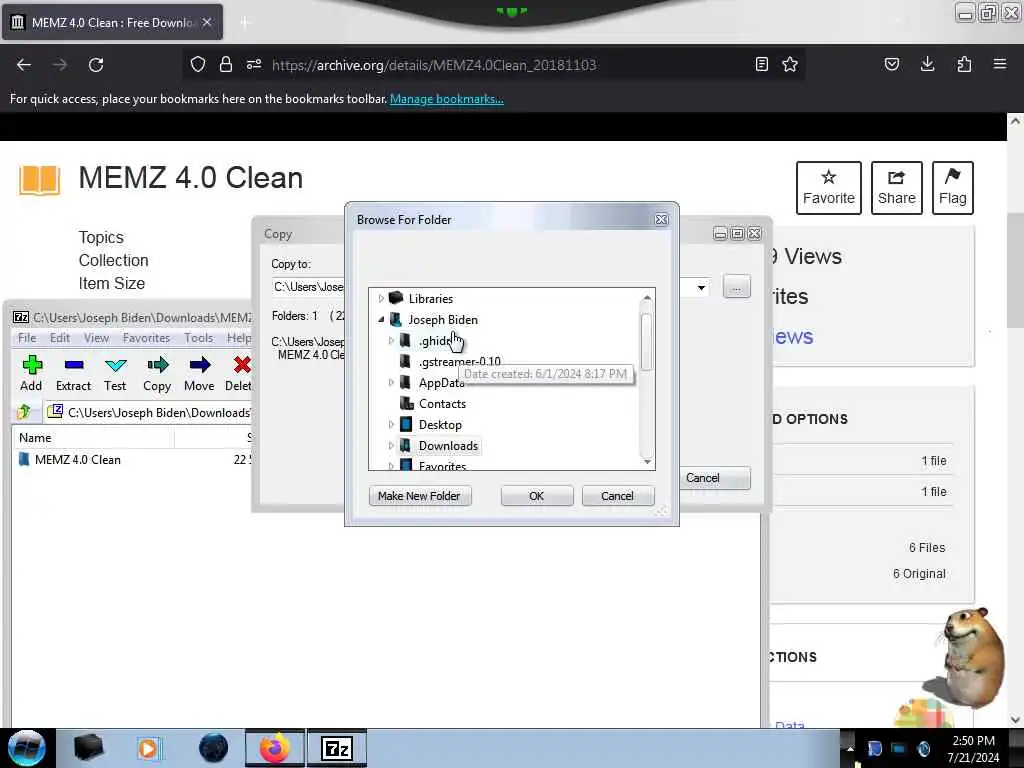Collapse the Joseph Biden tree node

381,319
